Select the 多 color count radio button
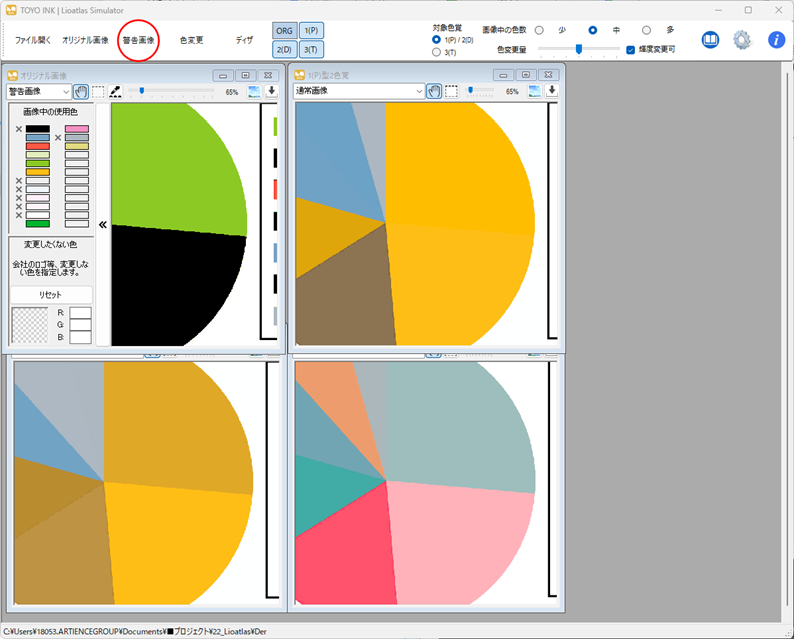794x639 pixels. [x=646, y=30]
